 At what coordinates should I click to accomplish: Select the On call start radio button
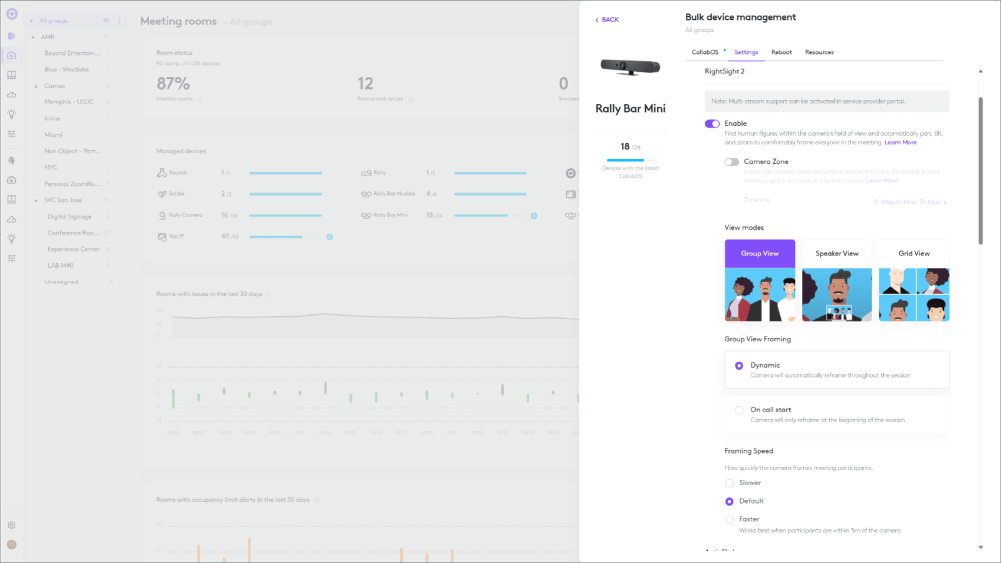tap(739, 410)
